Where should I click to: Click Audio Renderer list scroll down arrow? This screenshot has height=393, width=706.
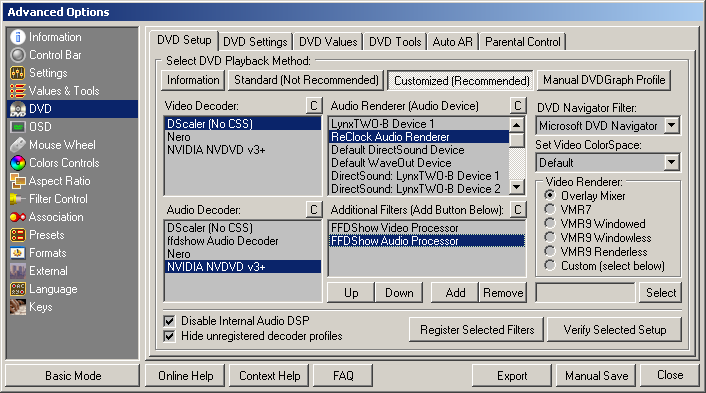(517, 187)
